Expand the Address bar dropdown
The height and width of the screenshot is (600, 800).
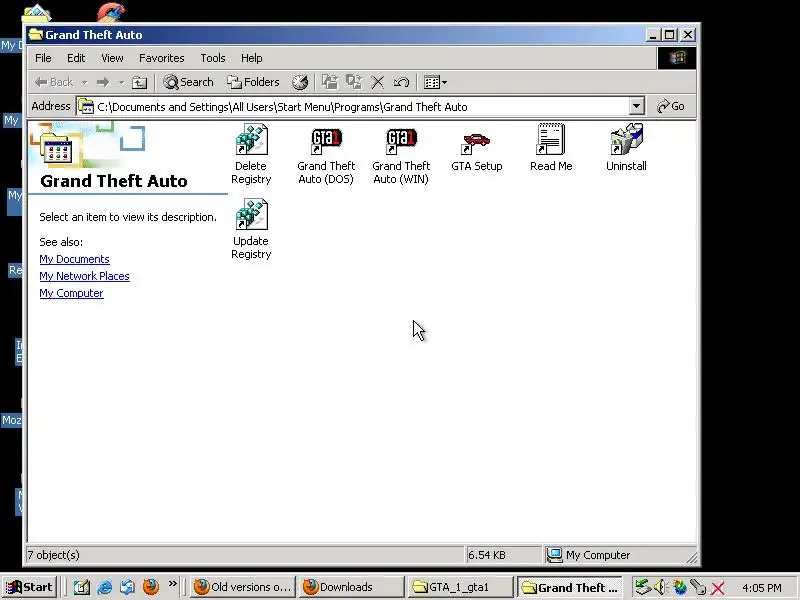click(x=636, y=107)
